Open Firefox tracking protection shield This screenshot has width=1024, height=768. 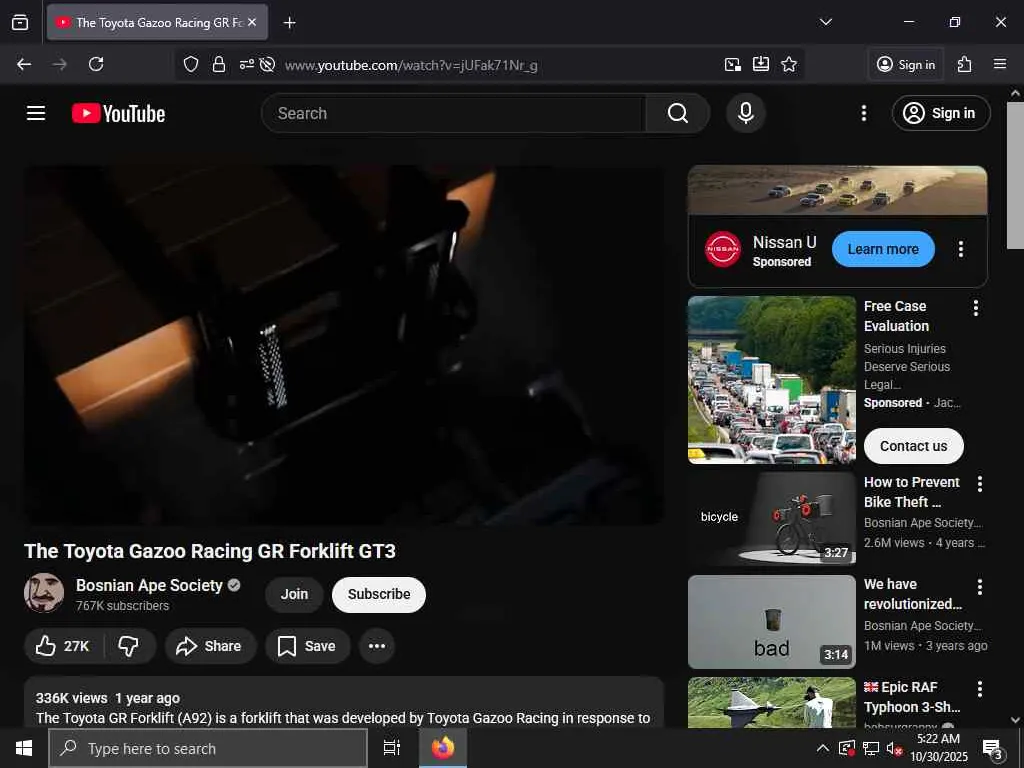click(191, 64)
